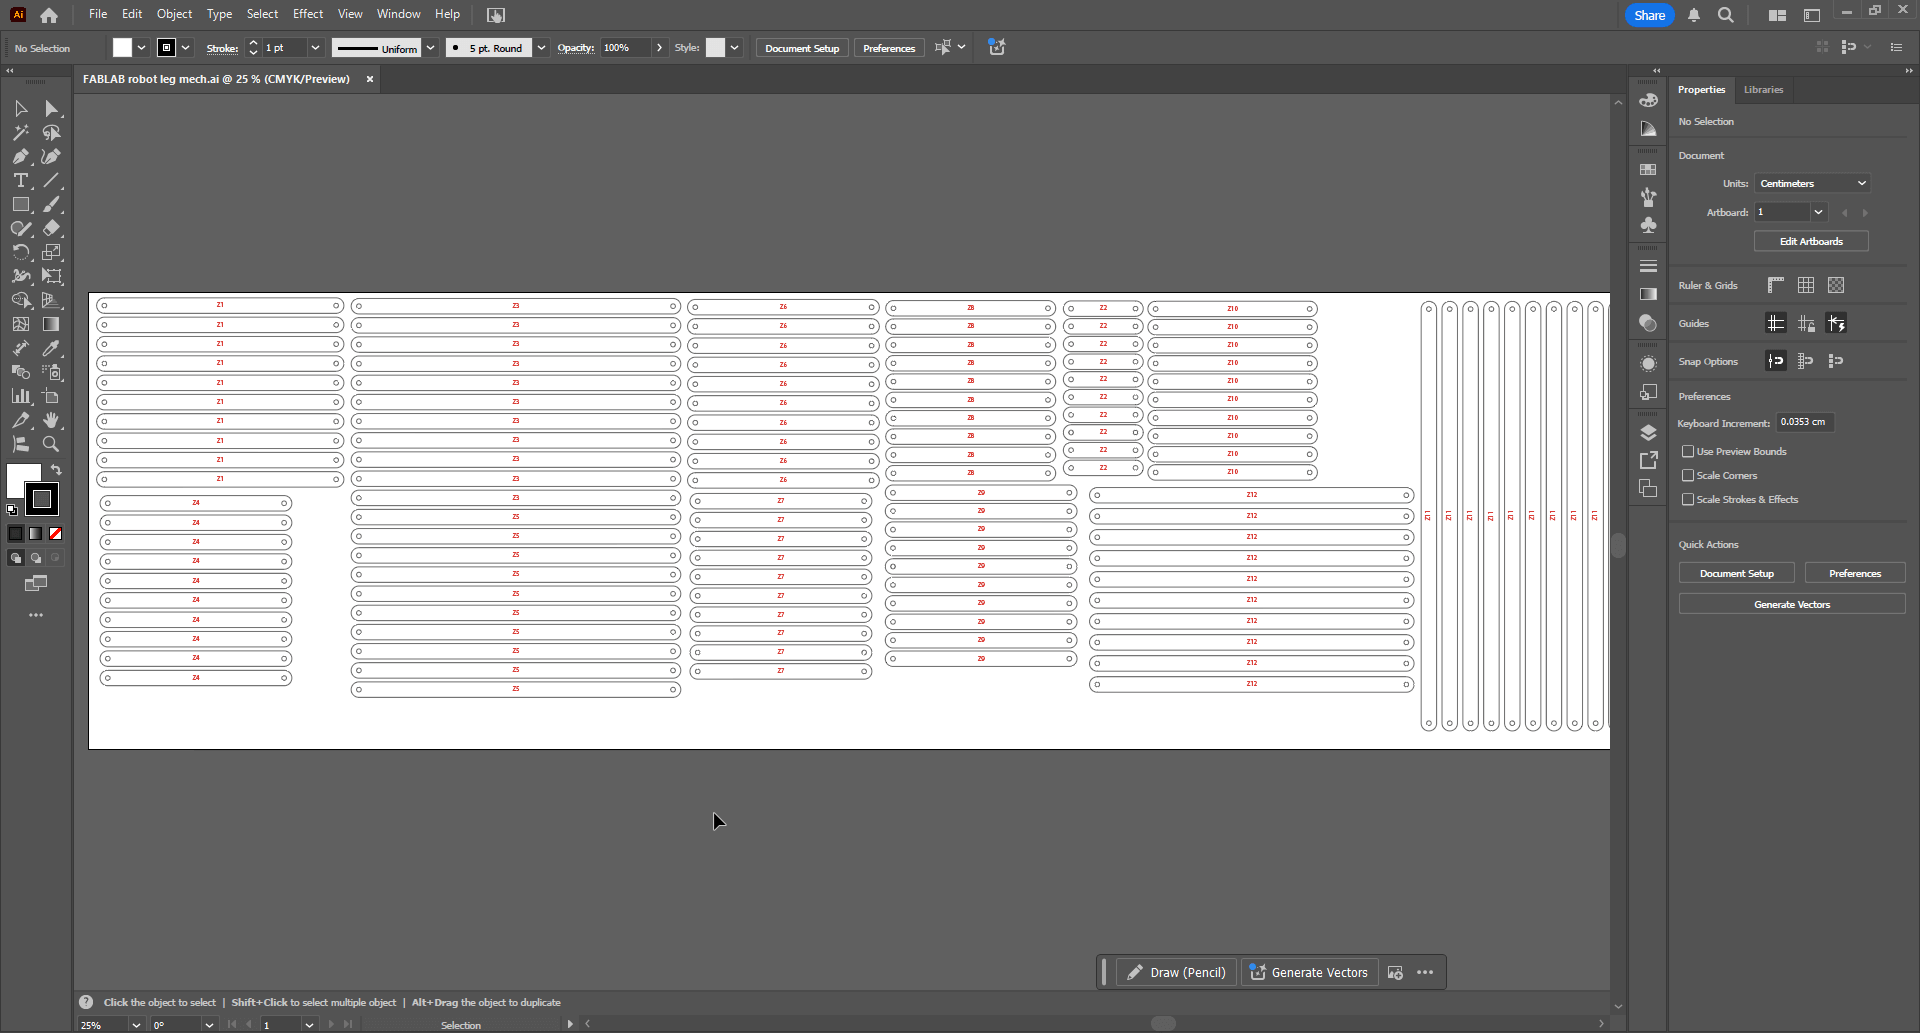Go to Illustrator Home screen
The width and height of the screenshot is (1920, 1033).
click(x=49, y=15)
